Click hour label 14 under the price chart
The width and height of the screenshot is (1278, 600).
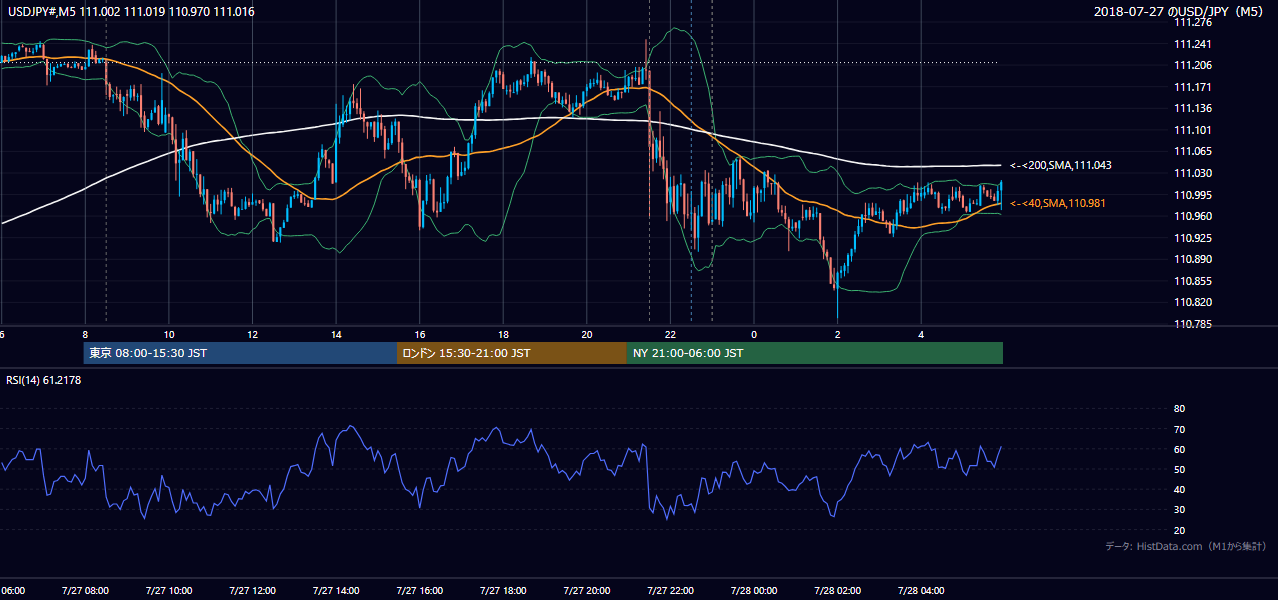point(336,334)
